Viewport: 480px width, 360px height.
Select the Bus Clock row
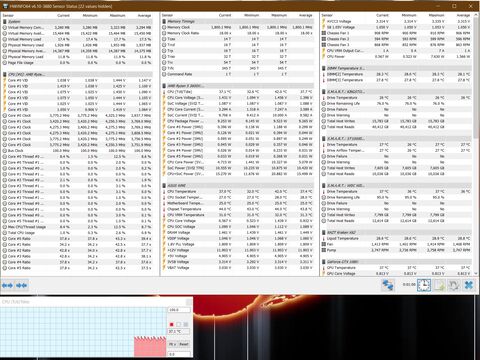77,151
